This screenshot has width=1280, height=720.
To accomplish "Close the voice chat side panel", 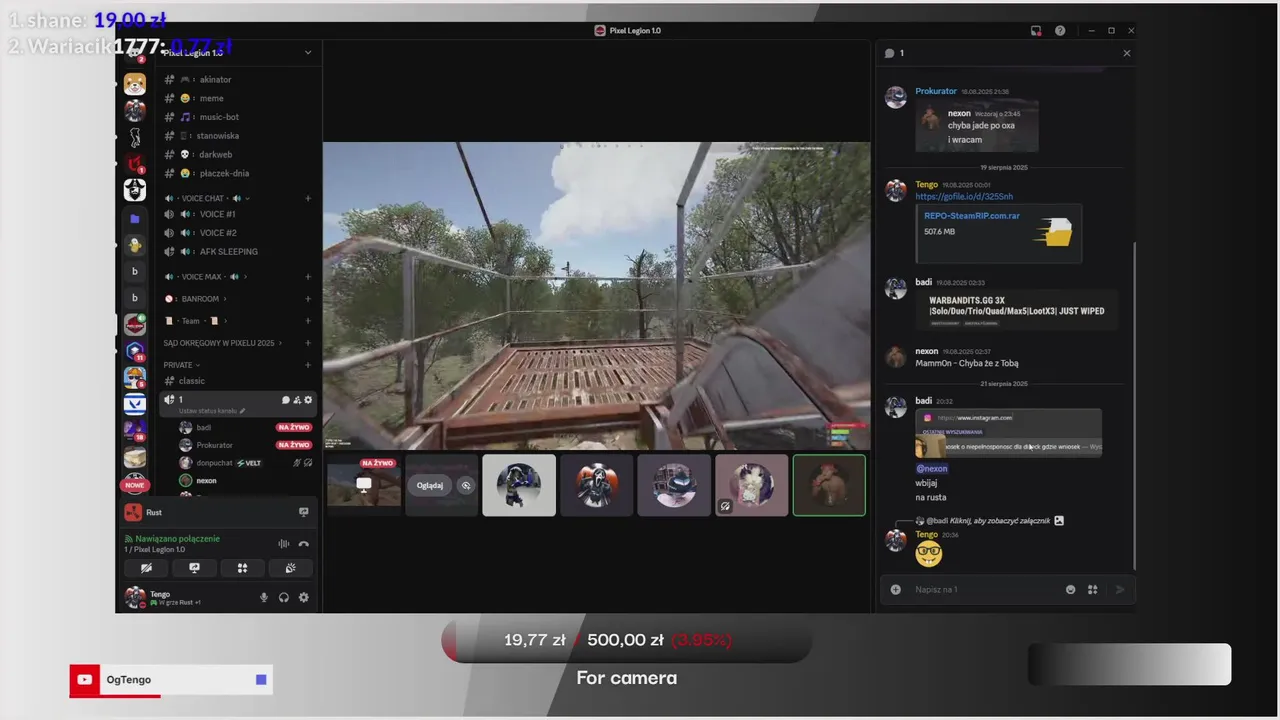I will tap(1127, 53).
